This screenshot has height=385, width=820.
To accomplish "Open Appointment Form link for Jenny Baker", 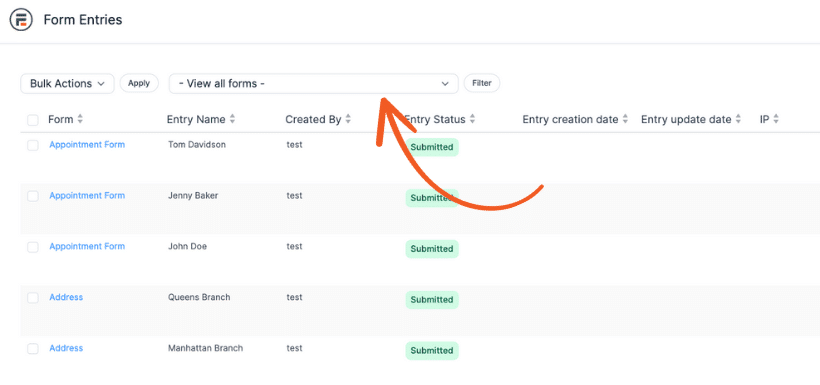I will click(87, 196).
